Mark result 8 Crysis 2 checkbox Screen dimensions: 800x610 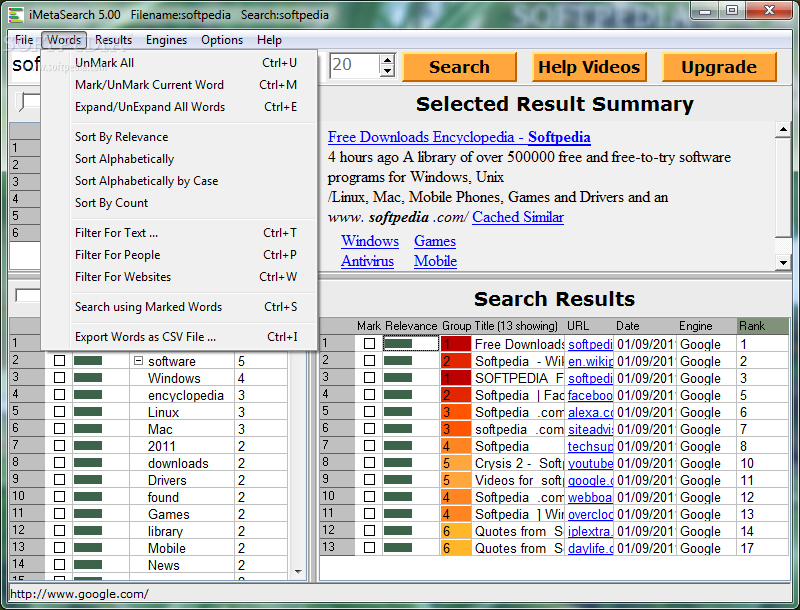click(369, 463)
